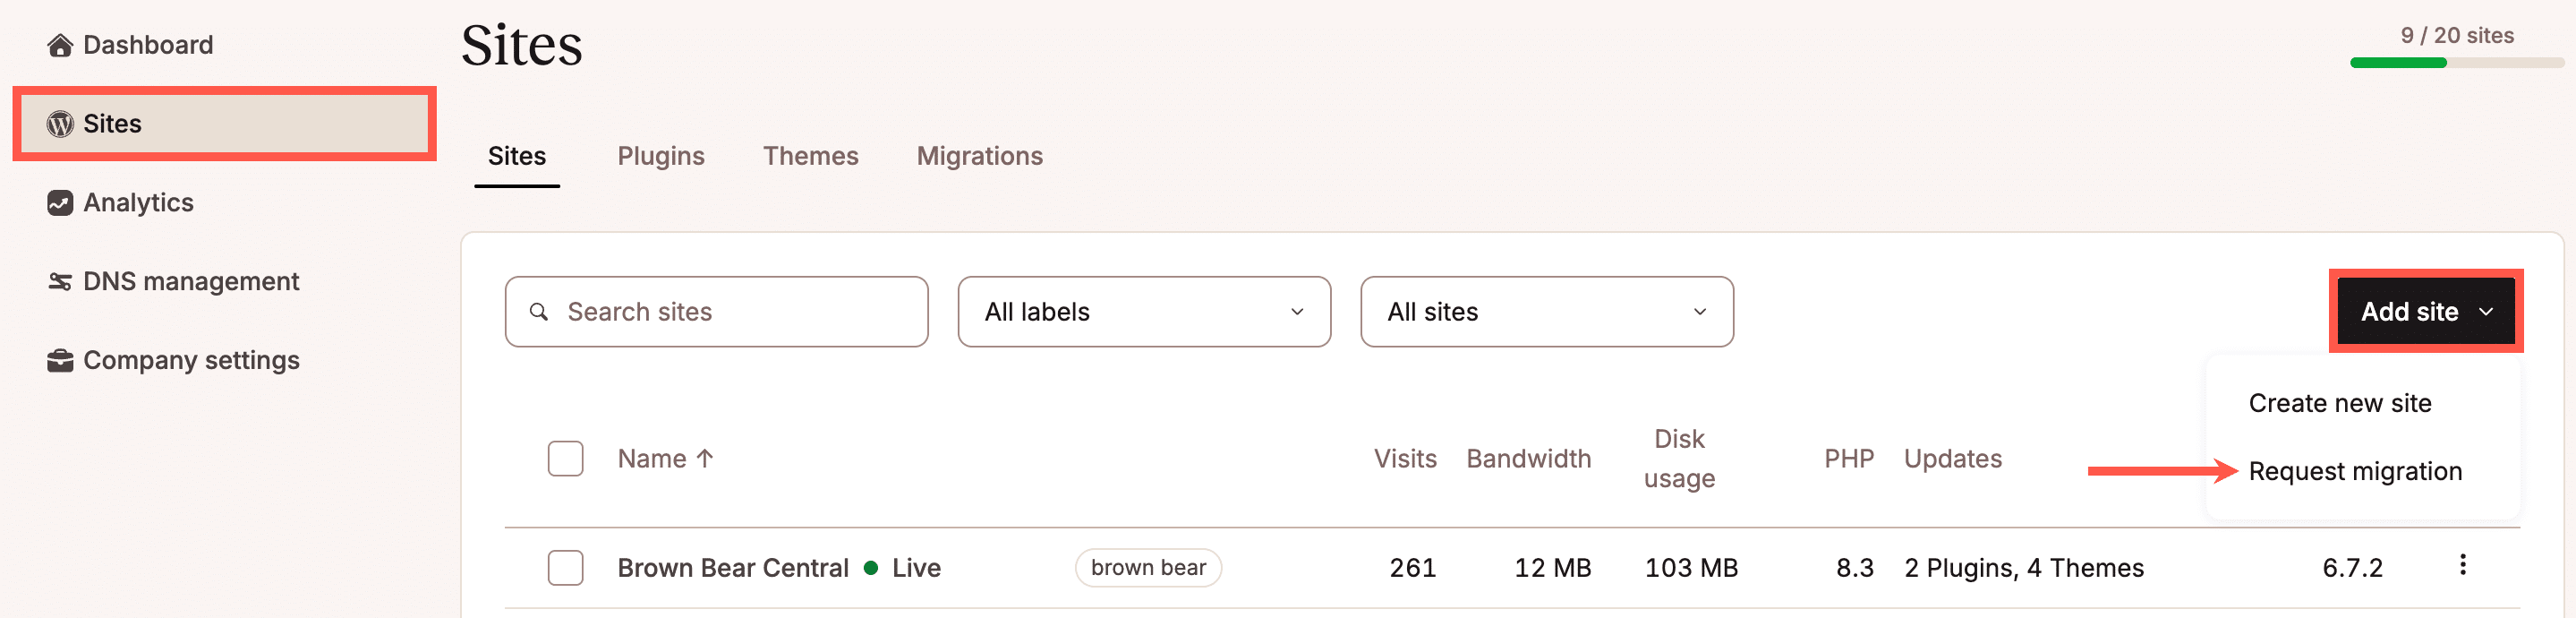Open the All labels dropdown
The image size is (2576, 618).
(x=1143, y=311)
